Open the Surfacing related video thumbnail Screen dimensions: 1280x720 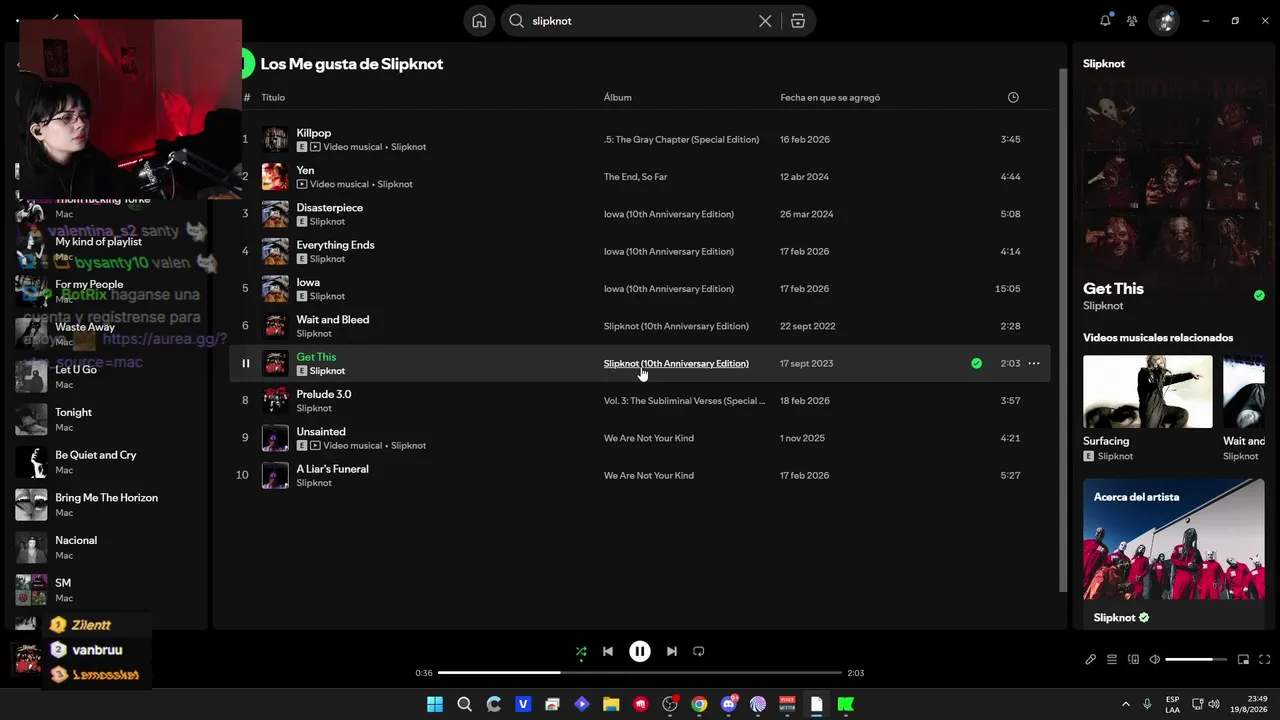(1148, 392)
